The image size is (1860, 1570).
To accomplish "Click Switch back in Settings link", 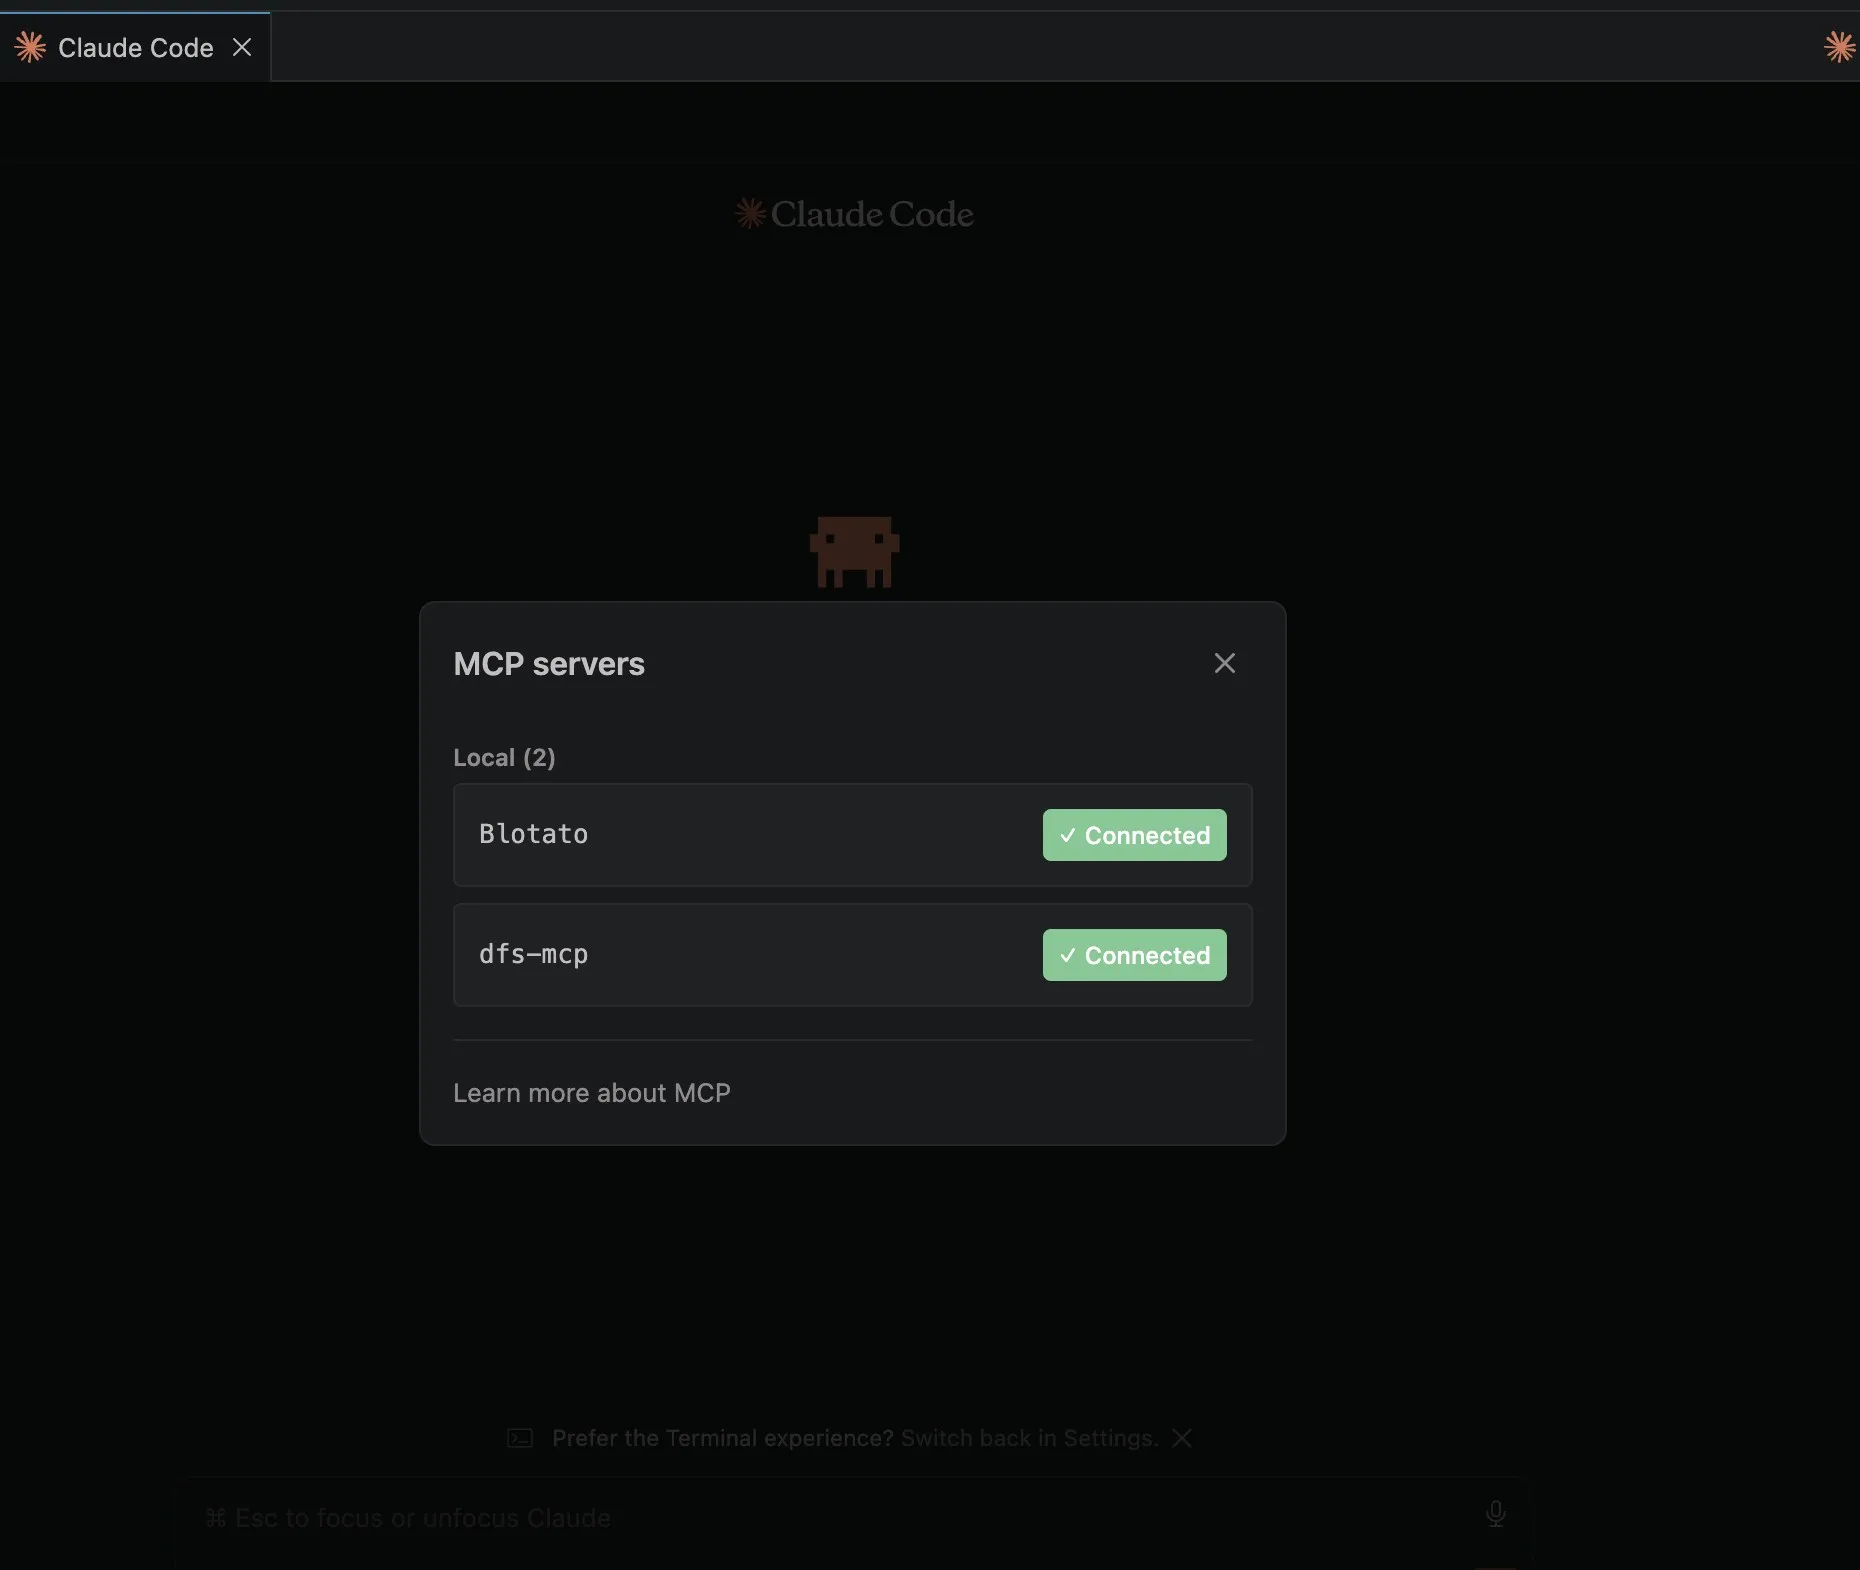I will [1029, 1438].
